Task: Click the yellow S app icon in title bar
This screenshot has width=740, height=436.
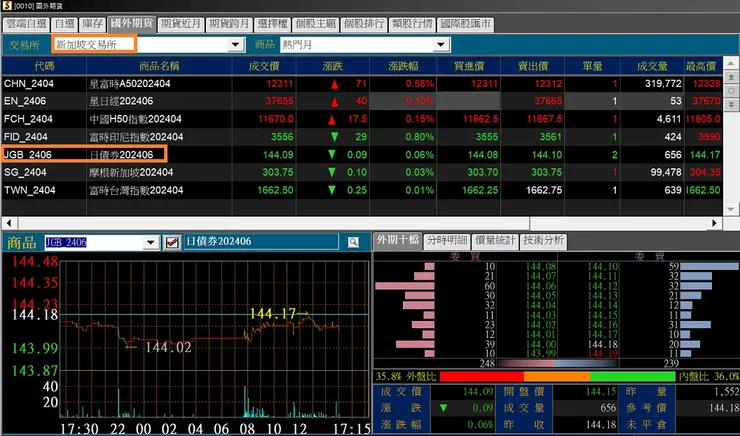Action: [7, 6]
